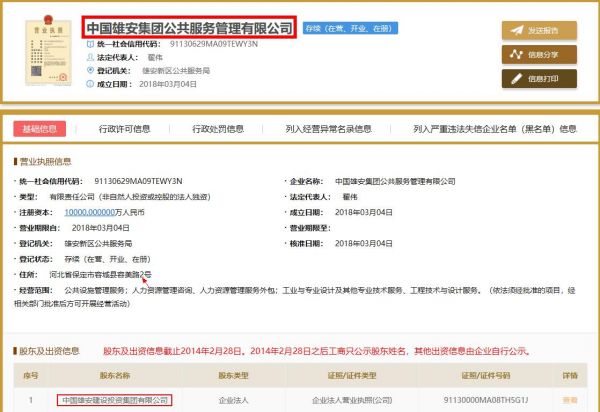This screenshot has height=412, width=600.
Task: Click the paper plane icon on 发送报告
Action: click(x=517, y=30)
